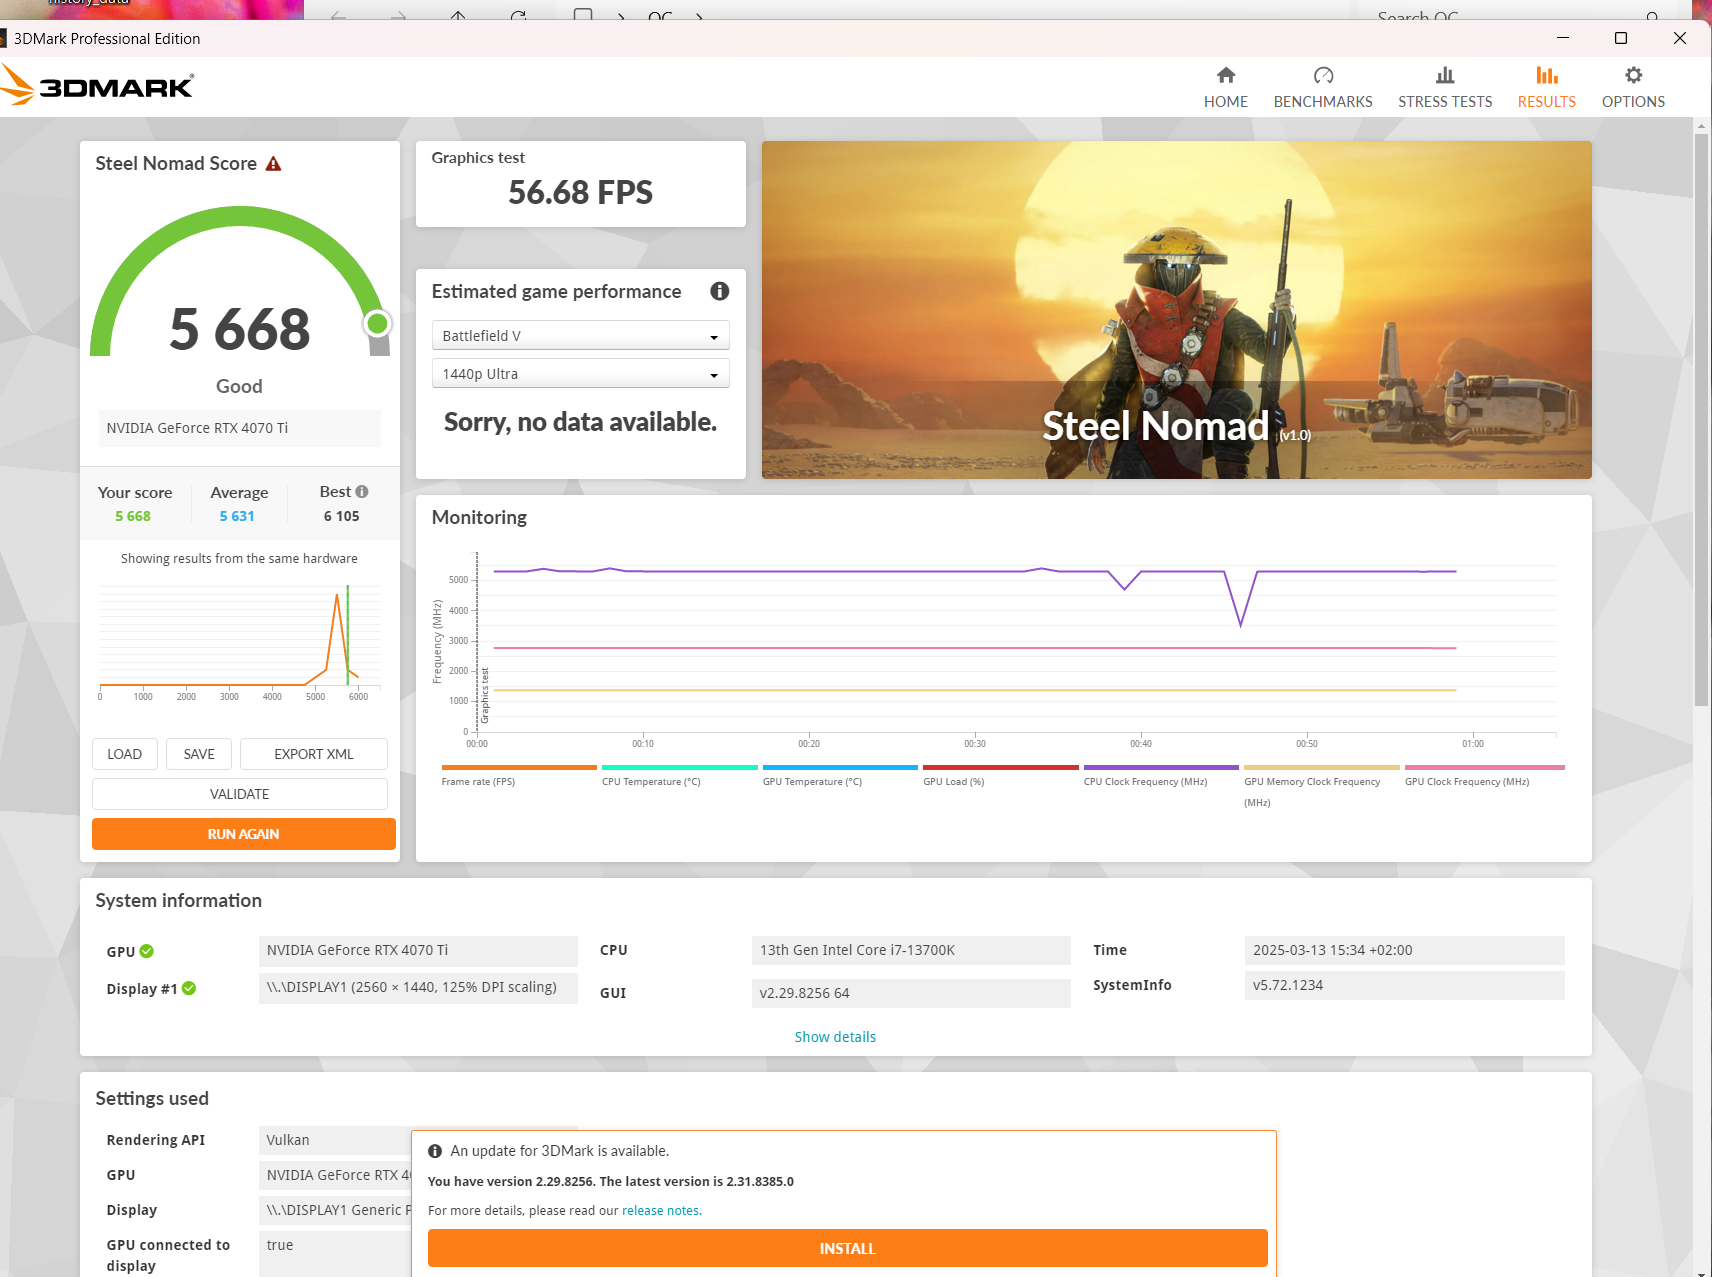Viewport: 1712px width, 1277px height.
Task: Click the RUN AGAIN button
Action: click(244, 834)
